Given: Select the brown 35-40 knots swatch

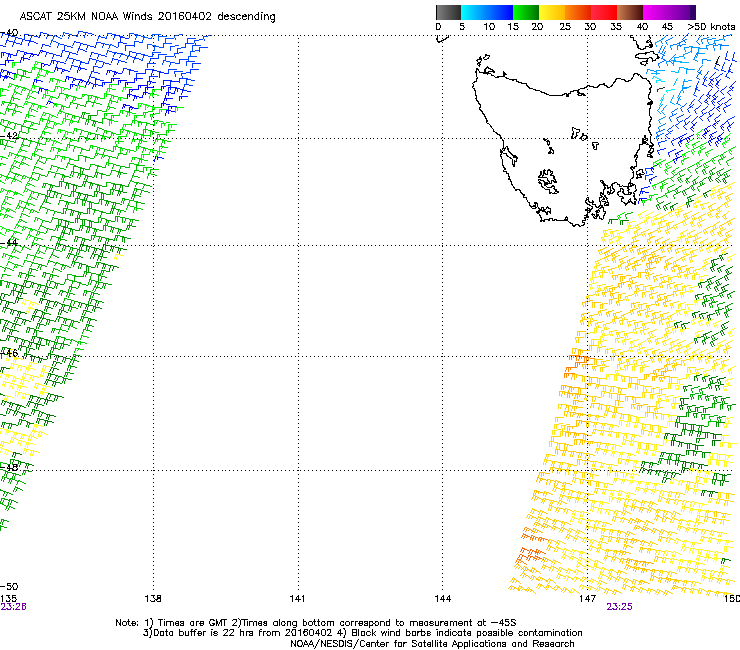Looking at the screenshot, I should (630, 12).
